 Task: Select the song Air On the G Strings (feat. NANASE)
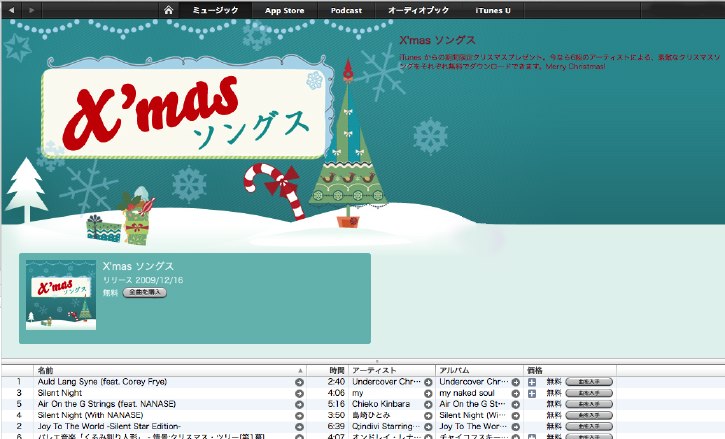(106, 404)
